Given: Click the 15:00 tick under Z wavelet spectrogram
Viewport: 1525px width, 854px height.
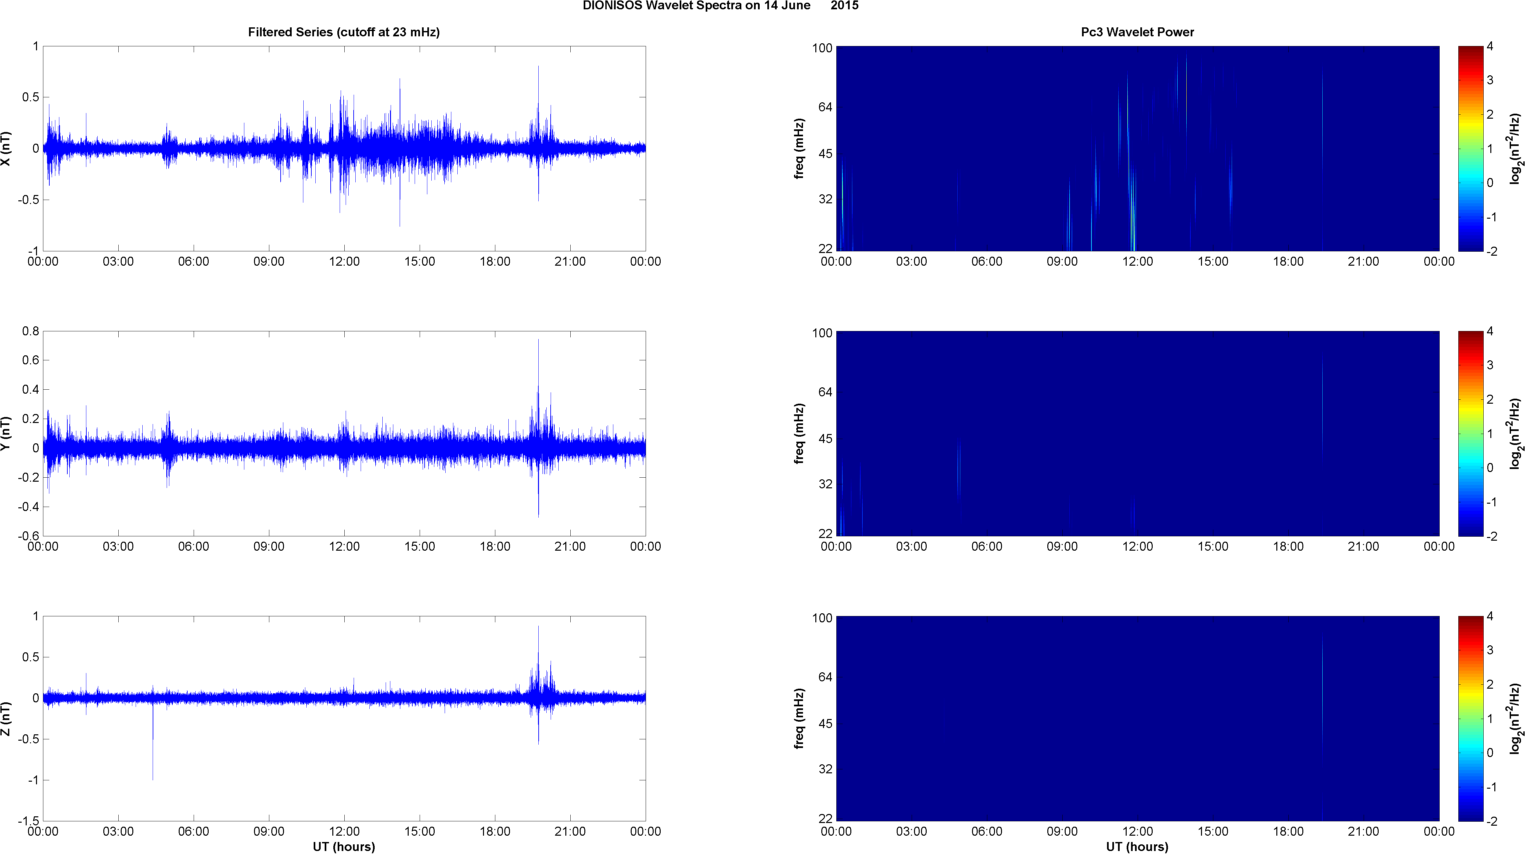Looking at the screenshot, I should coord(1213,832).
